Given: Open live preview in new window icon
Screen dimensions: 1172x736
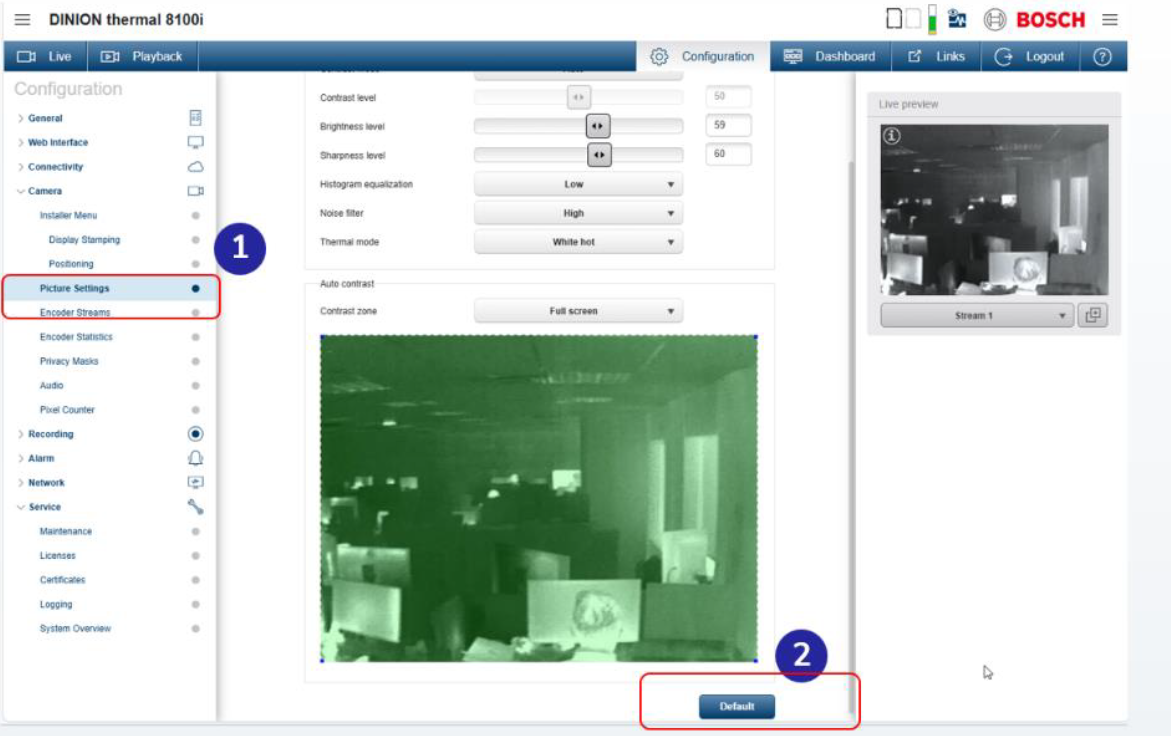Looking at the screenshot, I should pyautogui.click(x=1093, y=315).
